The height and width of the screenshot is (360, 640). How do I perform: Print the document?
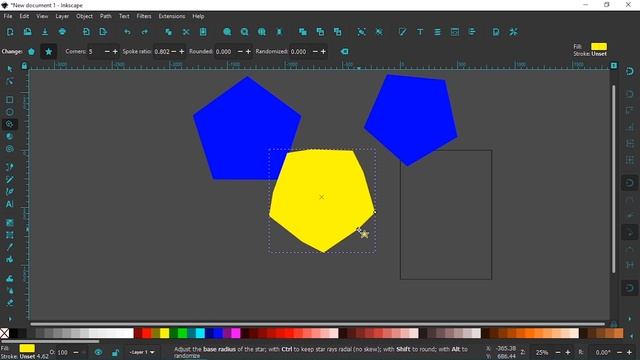tap(62, 32)
